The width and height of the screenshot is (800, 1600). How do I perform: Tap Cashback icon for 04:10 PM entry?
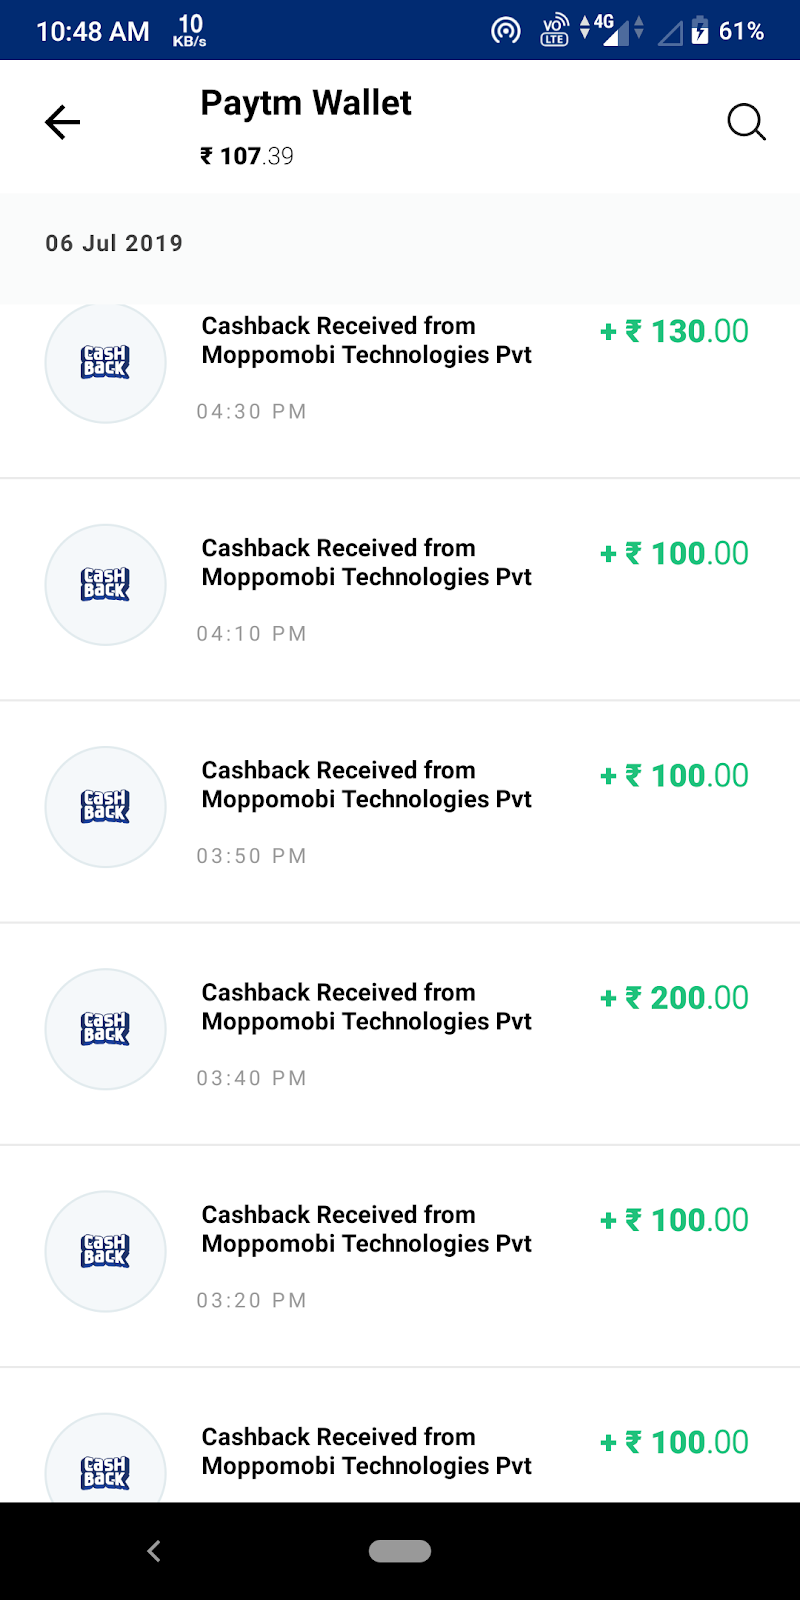105,585
